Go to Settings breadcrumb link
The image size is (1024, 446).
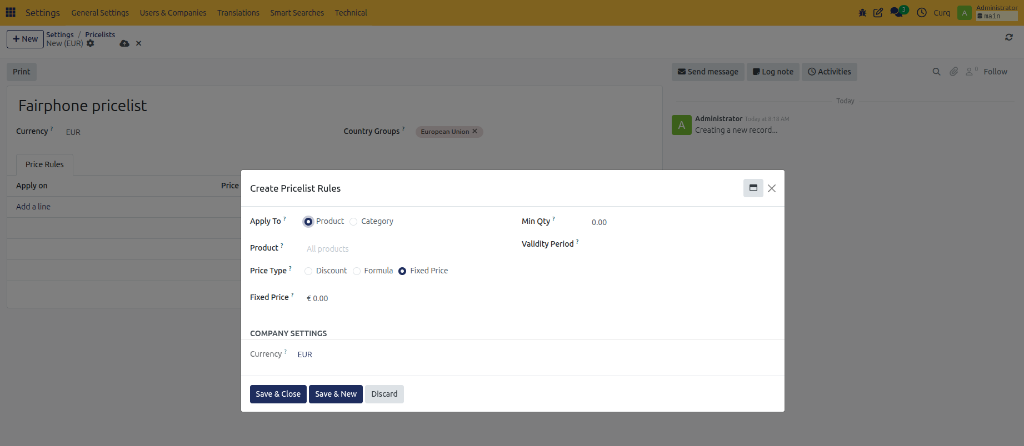(60, 34)
